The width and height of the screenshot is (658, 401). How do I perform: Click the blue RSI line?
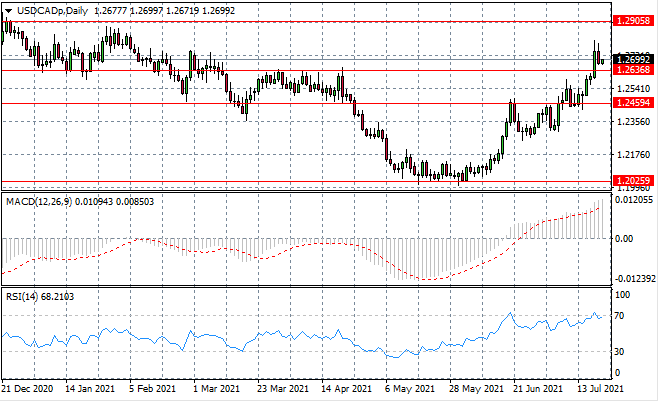pos(300,335)
